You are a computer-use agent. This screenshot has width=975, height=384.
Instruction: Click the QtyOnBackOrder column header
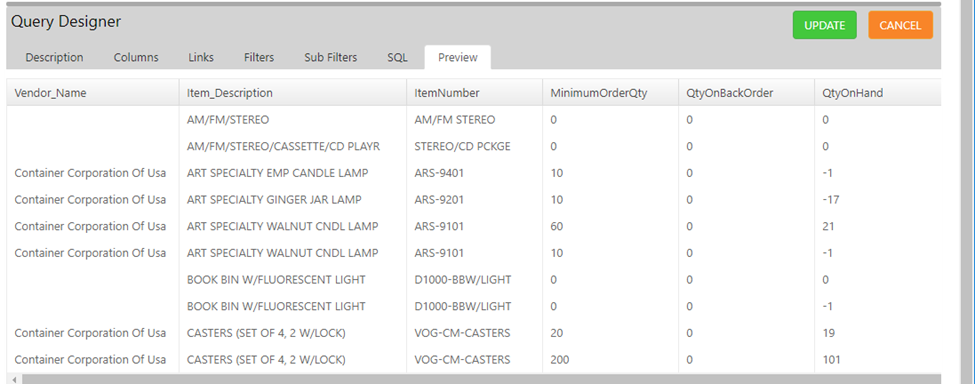(747, 93)
